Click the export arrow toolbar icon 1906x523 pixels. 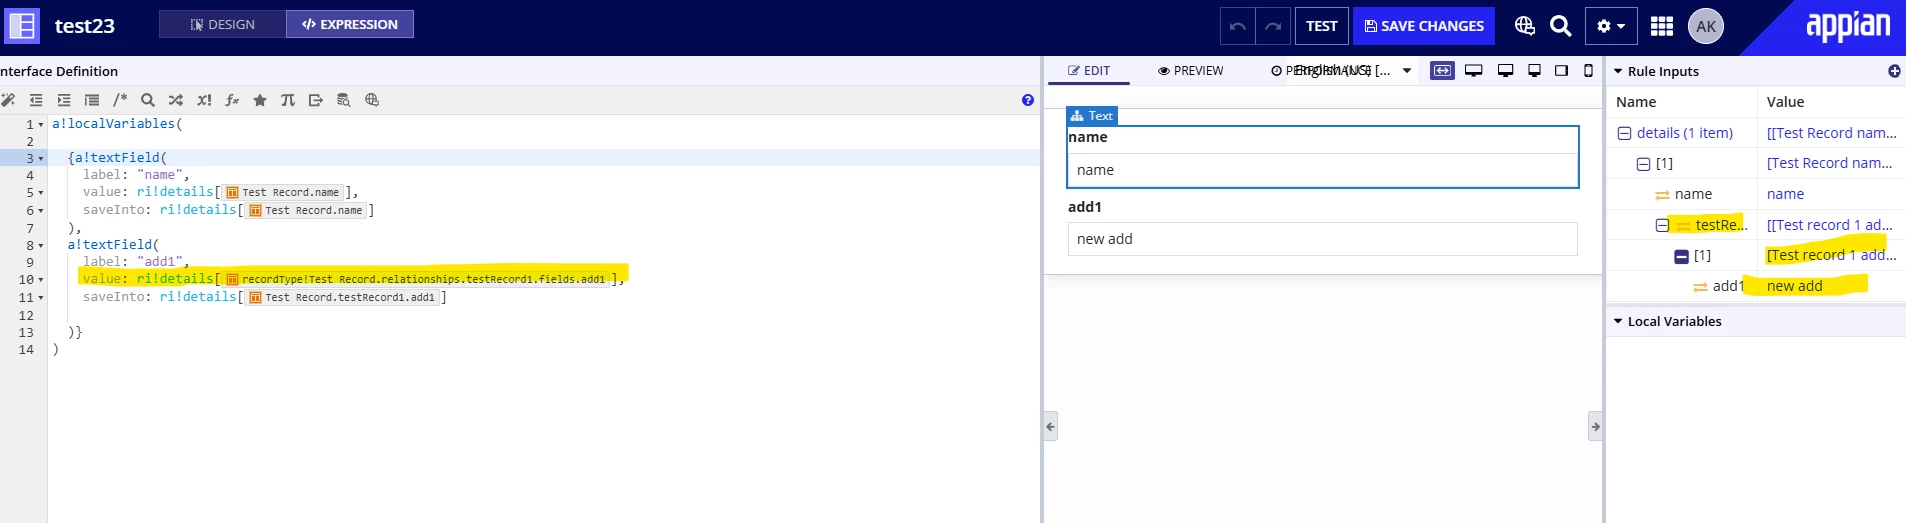pos(316,100)
